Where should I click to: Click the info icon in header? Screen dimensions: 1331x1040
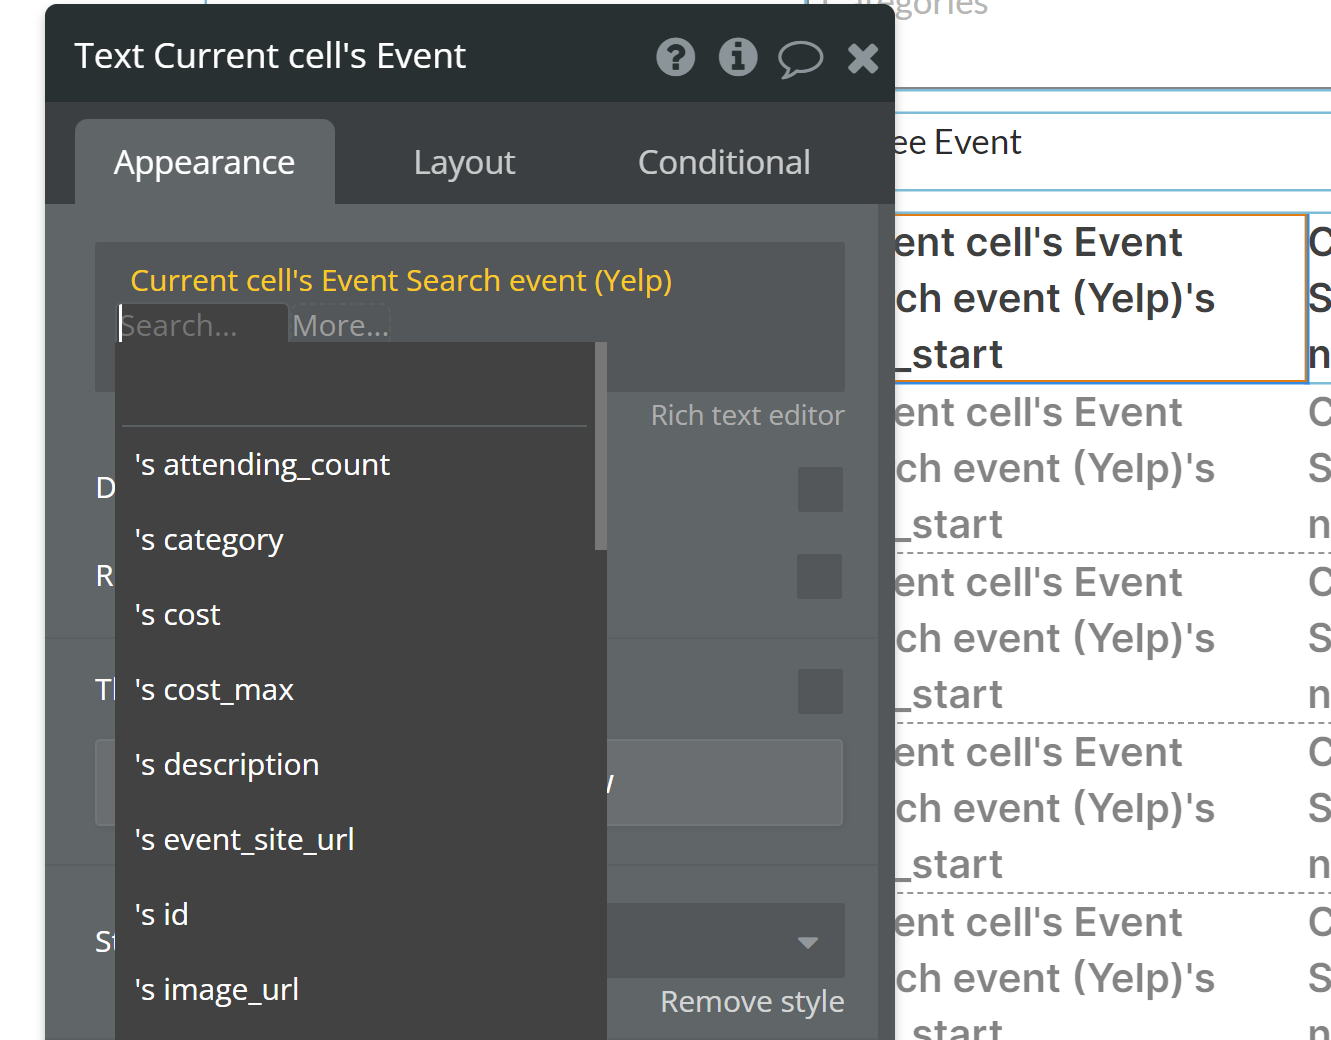pyautogui.click(x=738, y=57)
